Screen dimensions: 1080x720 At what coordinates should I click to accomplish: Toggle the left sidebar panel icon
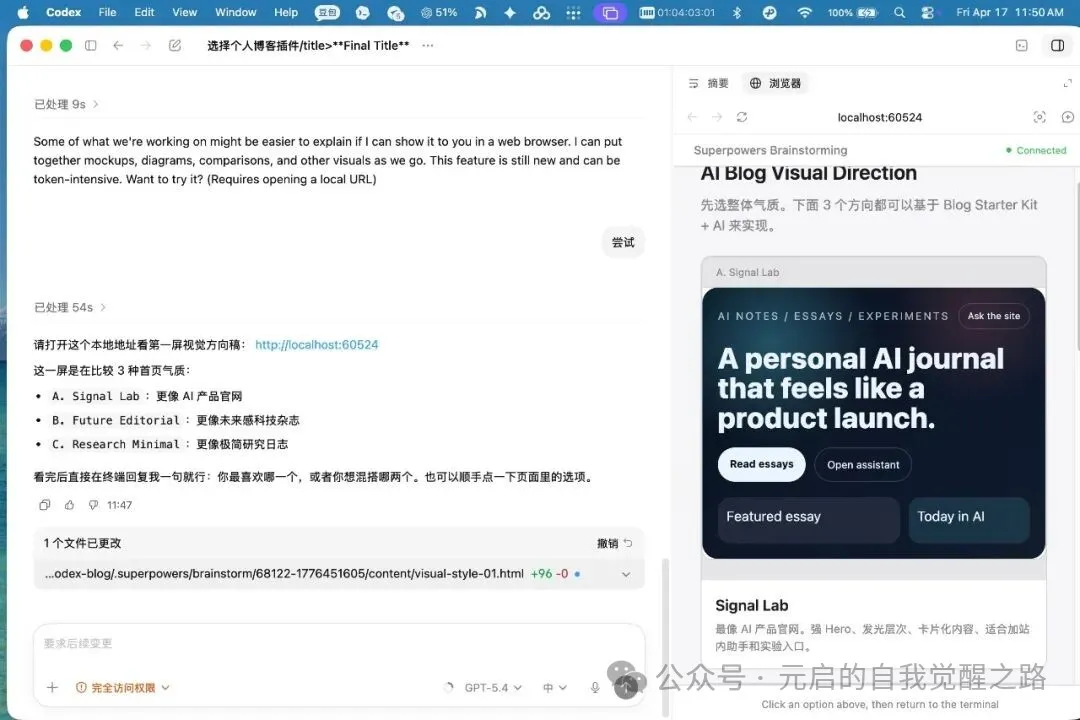tap(90, 45)
